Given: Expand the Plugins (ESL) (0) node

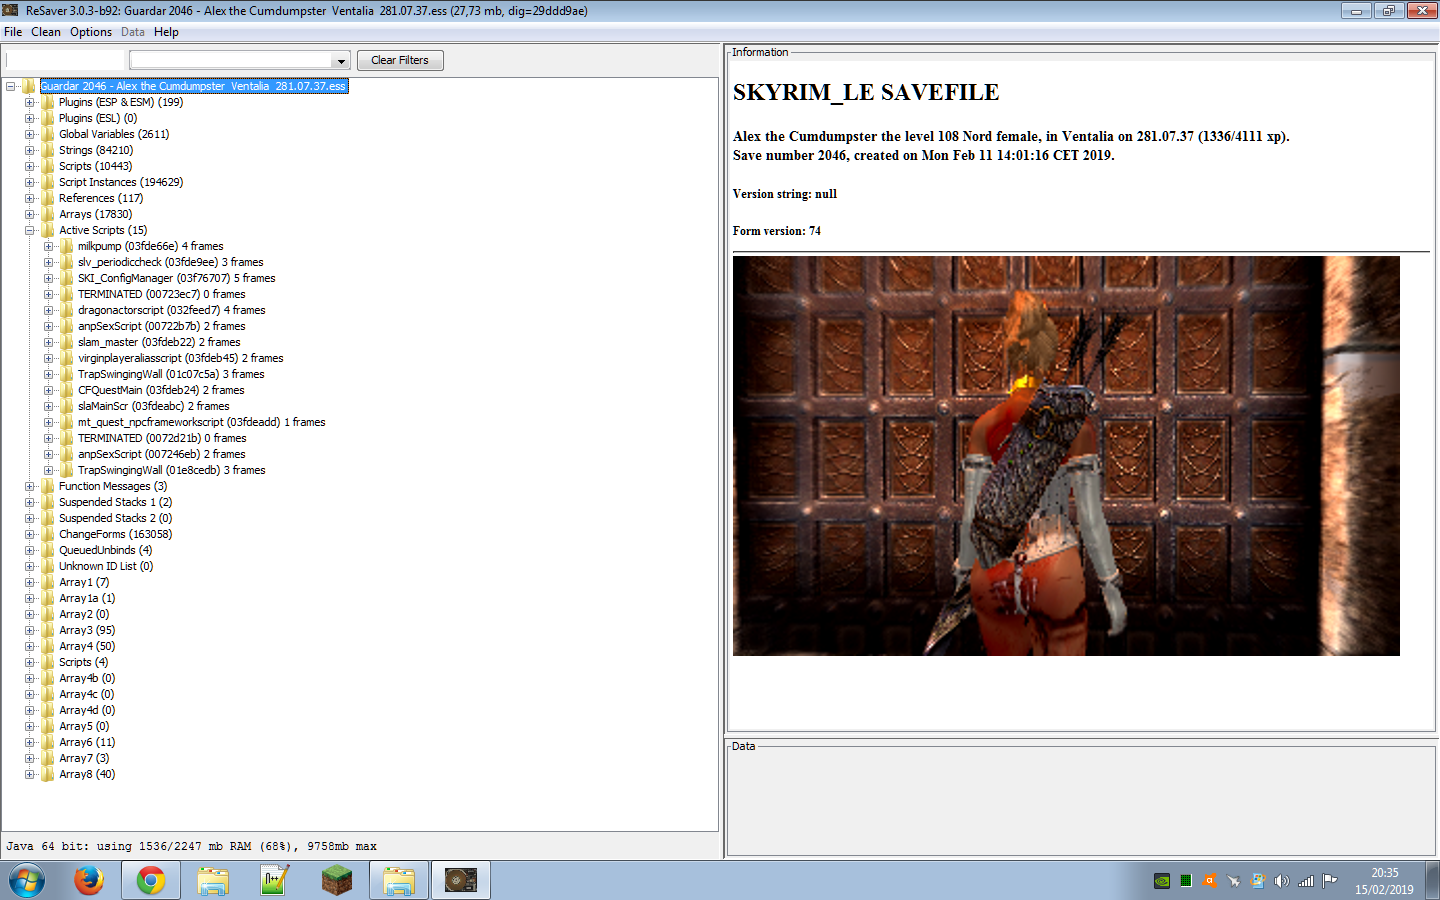Looking at the screenshot, I should pyautogui.click(x=29, y=118).
